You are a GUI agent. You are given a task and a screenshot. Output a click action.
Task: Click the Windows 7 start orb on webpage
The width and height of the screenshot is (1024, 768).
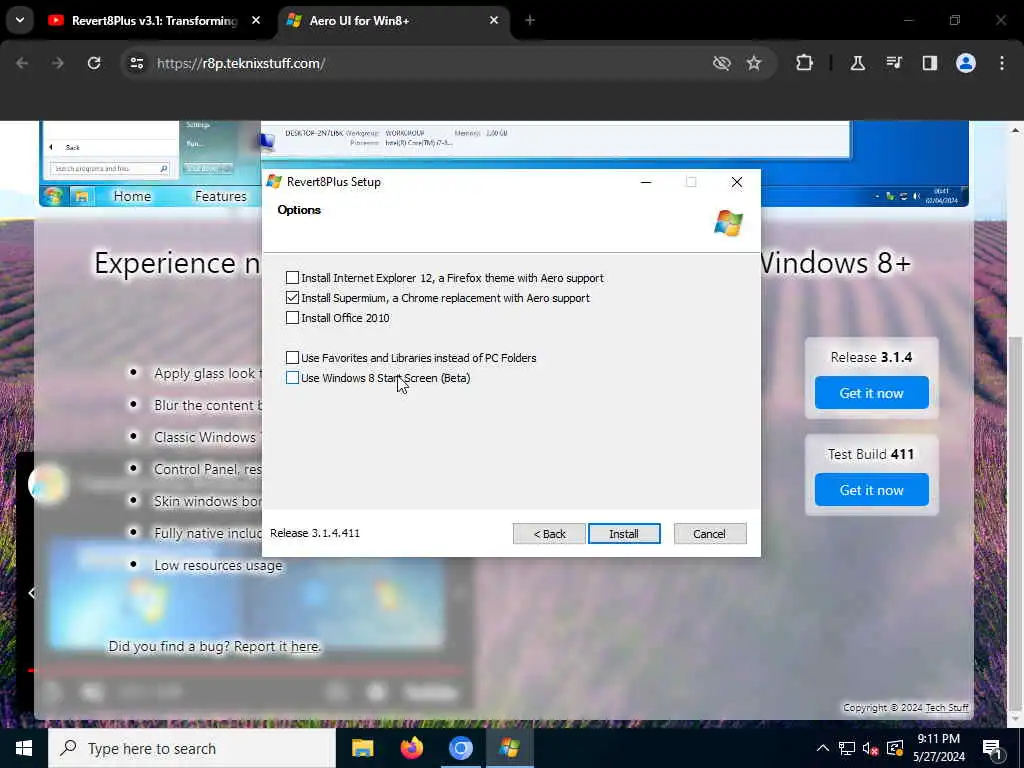tap(54, 196)
